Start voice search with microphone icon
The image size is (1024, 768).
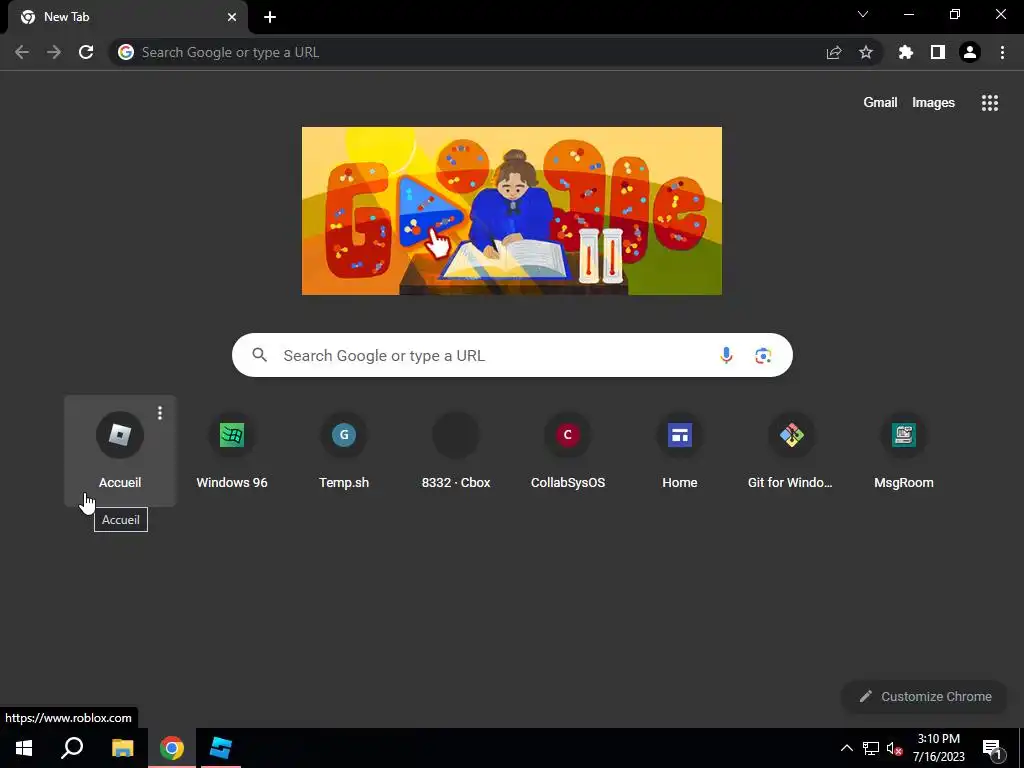(726, 355)
